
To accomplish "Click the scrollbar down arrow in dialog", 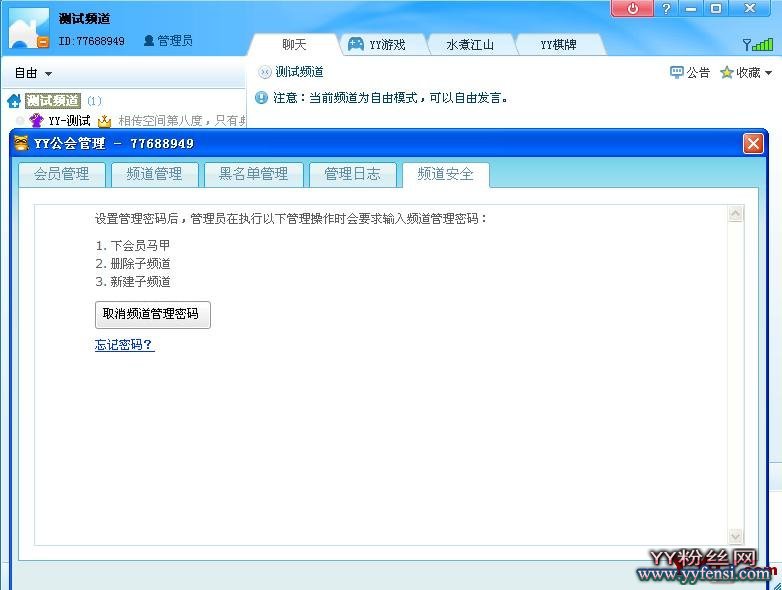I will point(735,537).
